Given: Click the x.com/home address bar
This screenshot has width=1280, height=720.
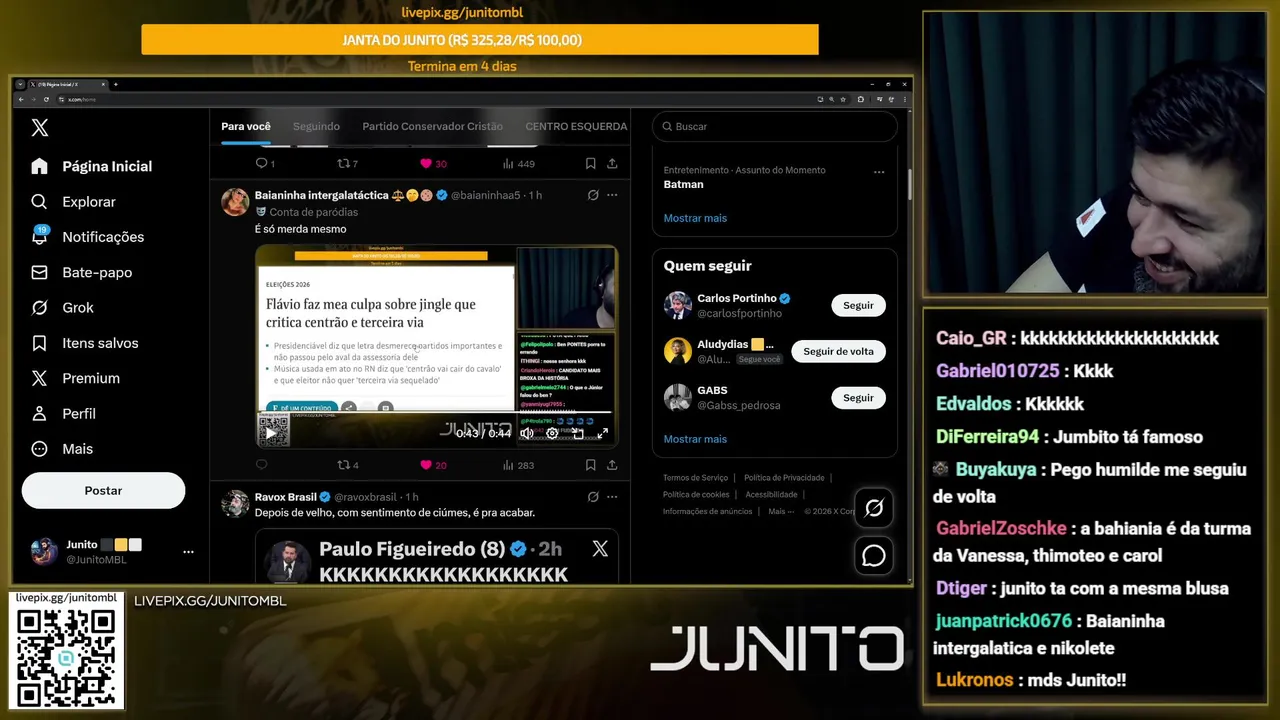Looking at the screenshot, I should (x=435, y=99).
